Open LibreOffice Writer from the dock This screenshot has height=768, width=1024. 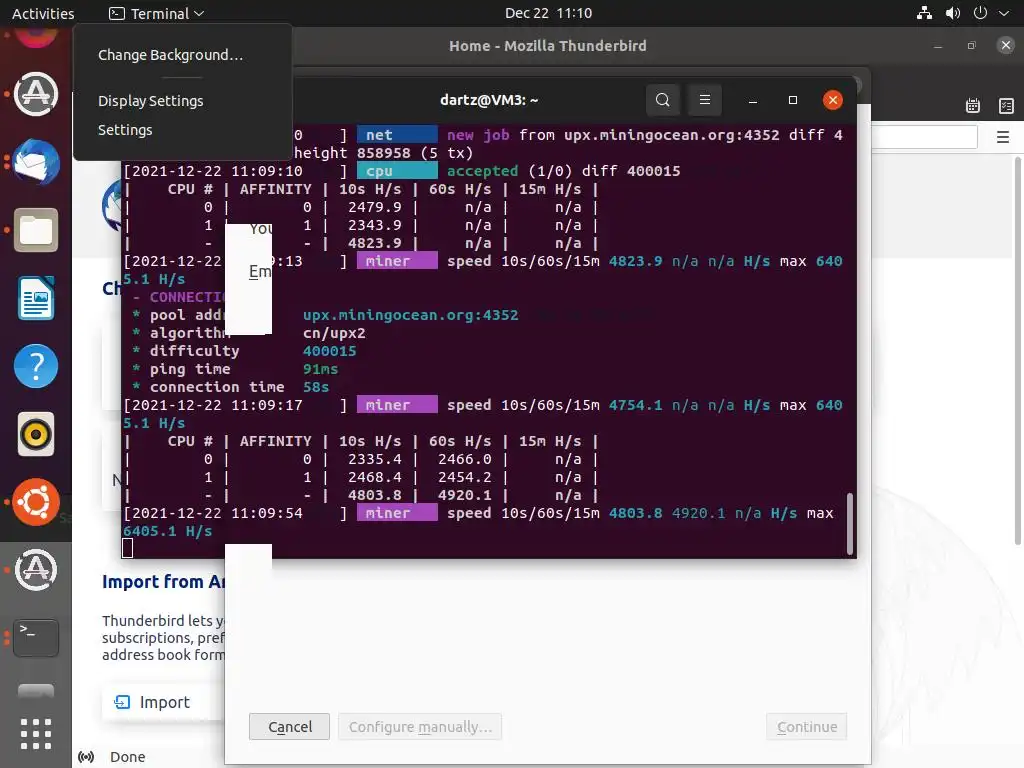pos(36,298)
